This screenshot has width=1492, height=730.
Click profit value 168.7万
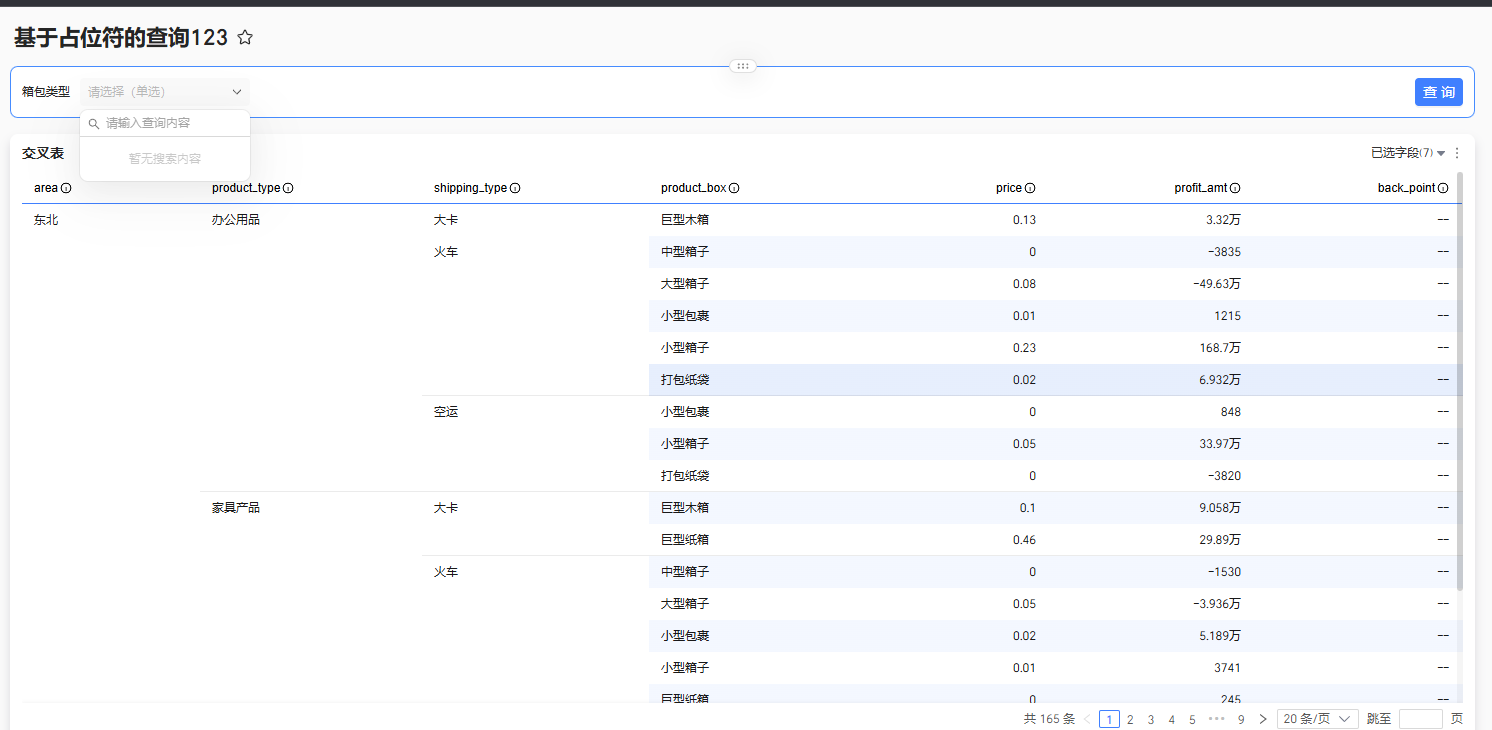1220,348
